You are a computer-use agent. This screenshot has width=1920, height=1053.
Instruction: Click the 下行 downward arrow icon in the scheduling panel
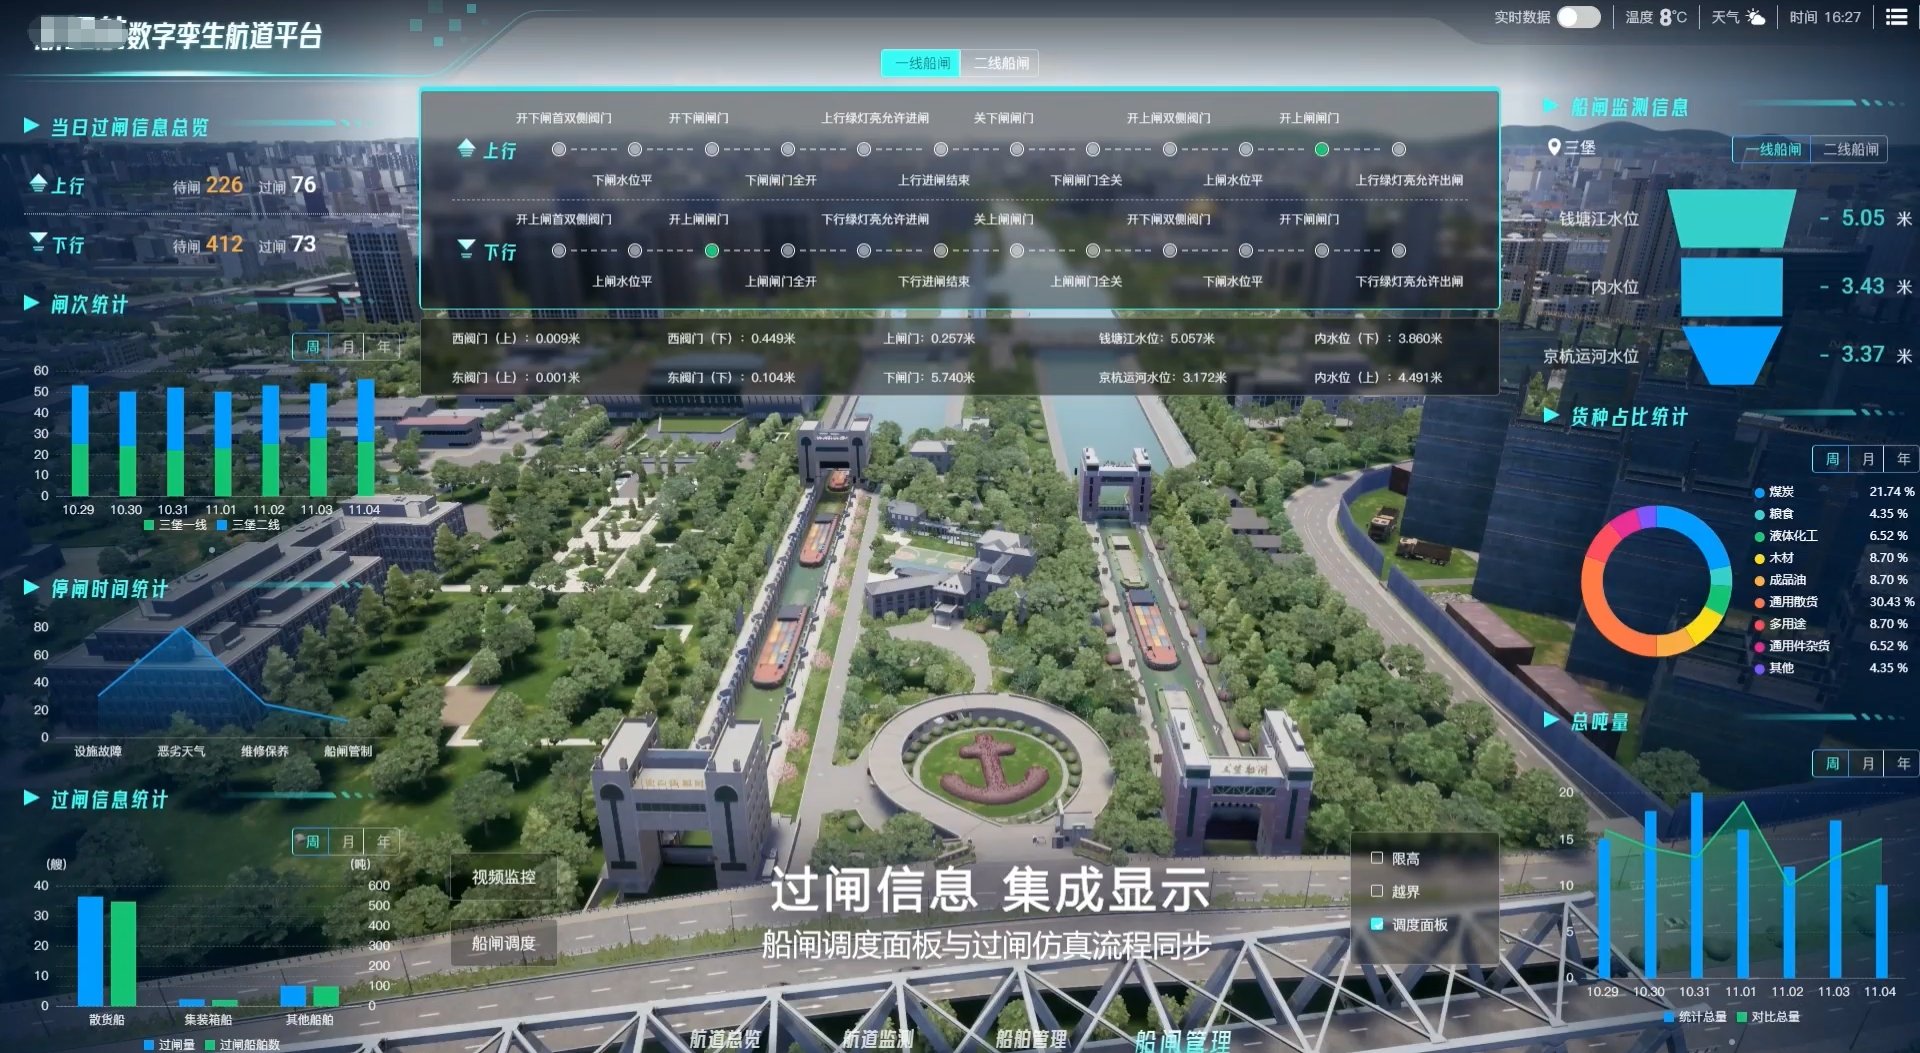click(x=466, y=249)
